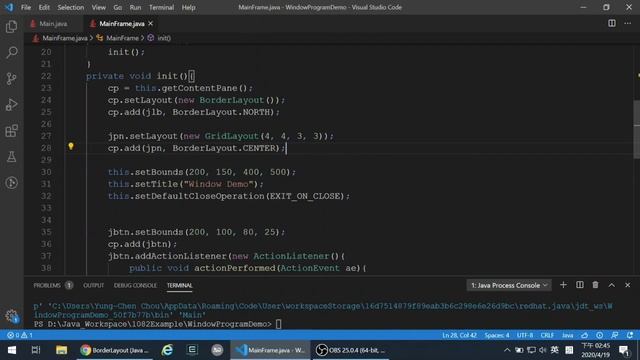Click the init() breadcrumb item
640x360 pixels.
point(164,38)
